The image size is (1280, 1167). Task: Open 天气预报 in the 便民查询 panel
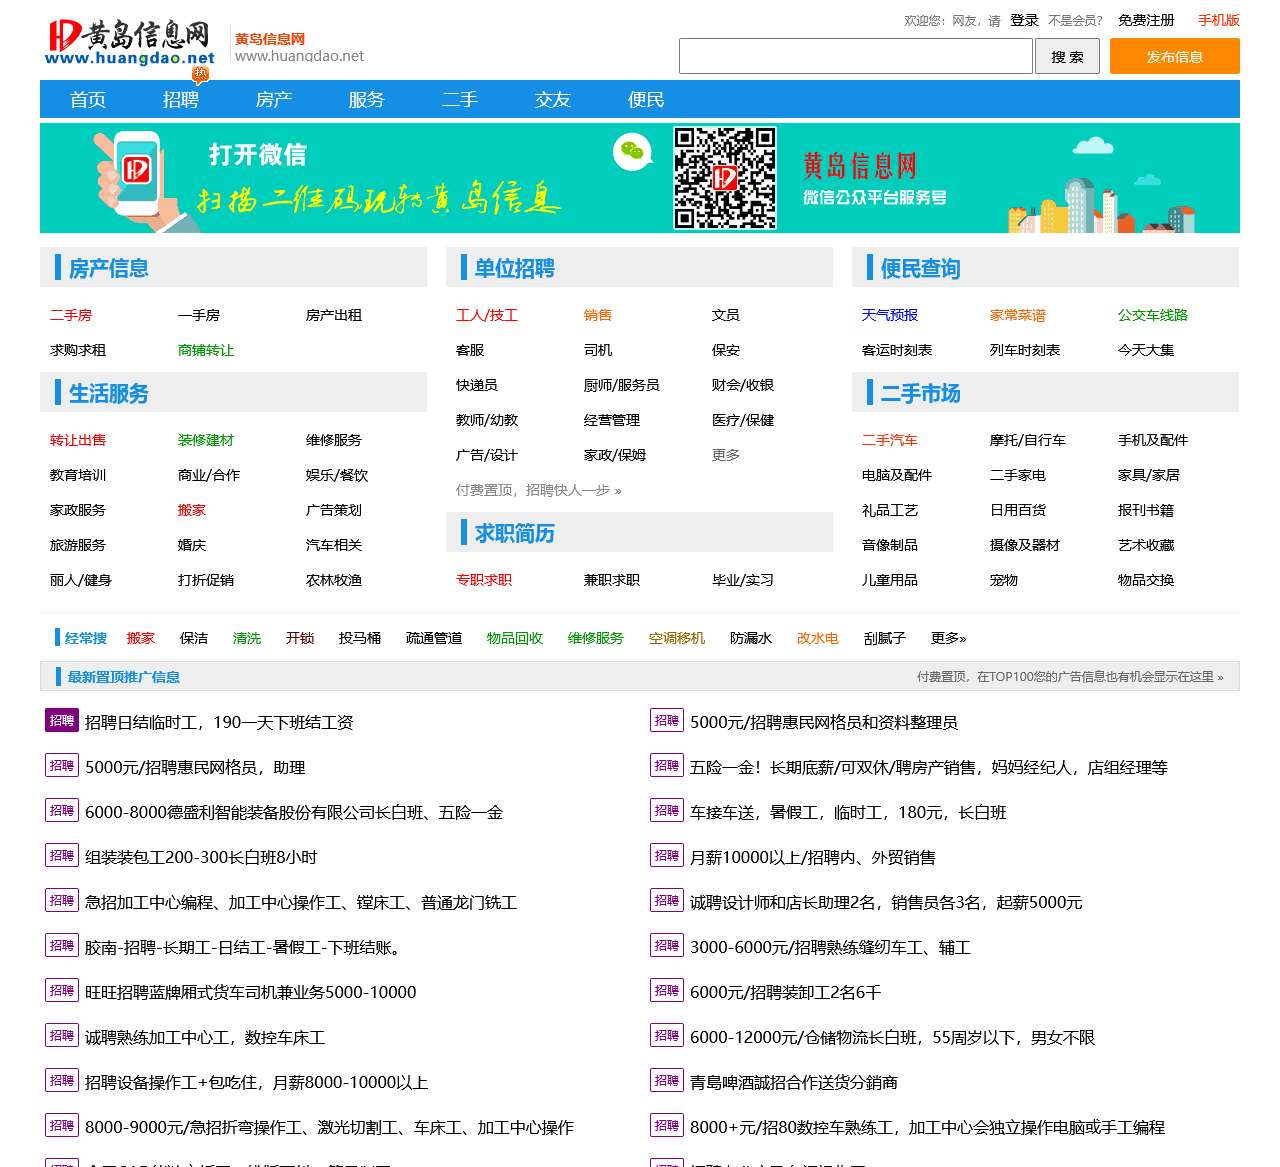(890, 315)
